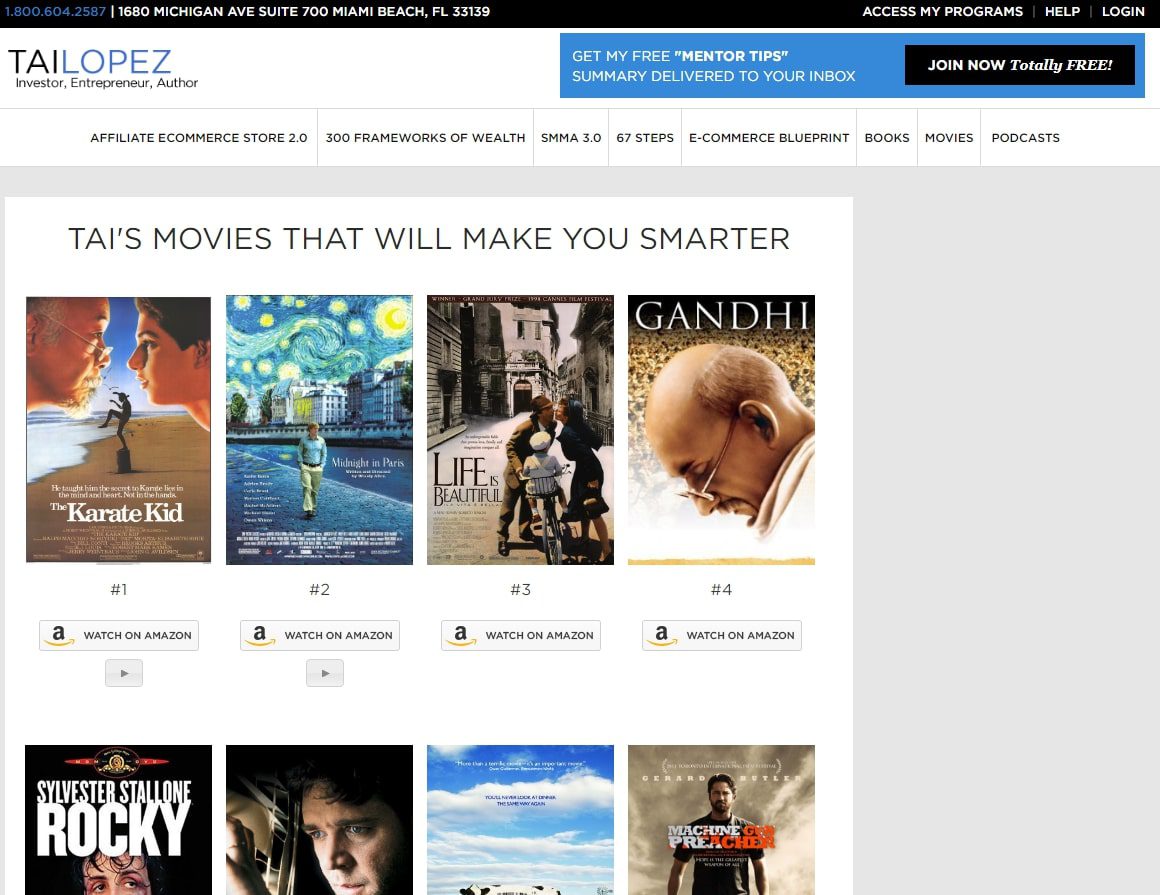Open the blue sky movie poster

[x=520, y=820]
